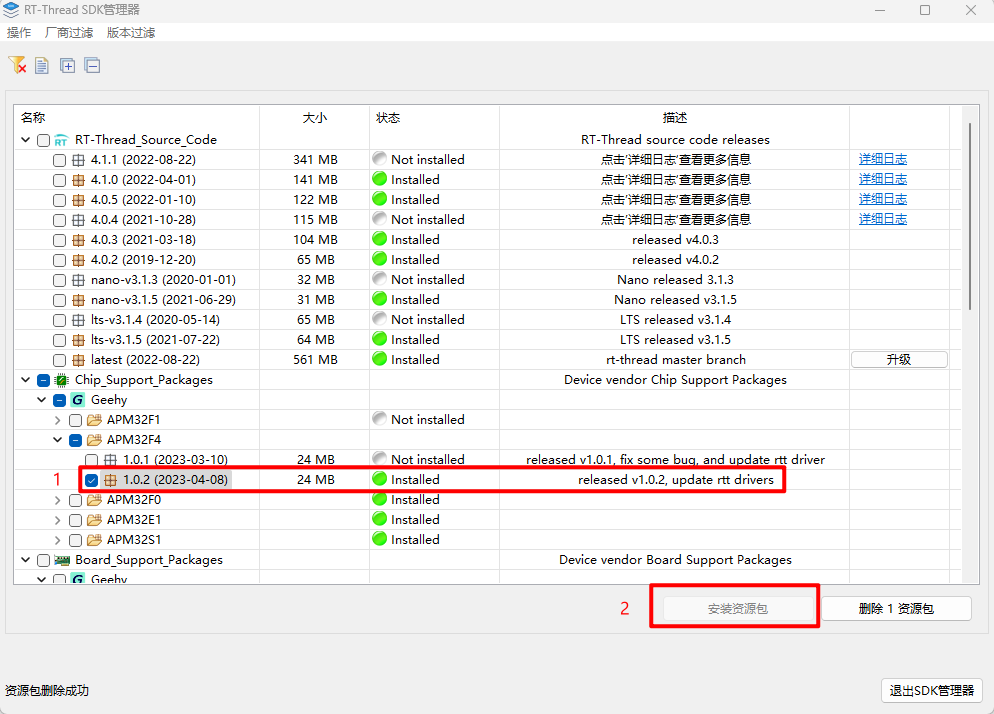Click the 删除 1 资源包 button
Screen dimensions: 994x714
pos(896,609)
